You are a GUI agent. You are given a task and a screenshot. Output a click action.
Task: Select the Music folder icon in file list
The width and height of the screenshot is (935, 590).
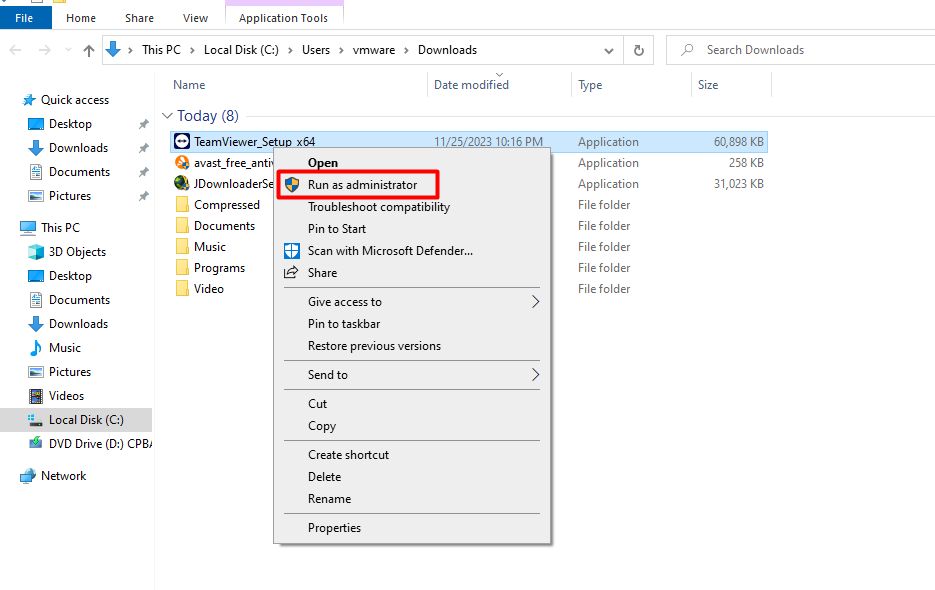182,246
